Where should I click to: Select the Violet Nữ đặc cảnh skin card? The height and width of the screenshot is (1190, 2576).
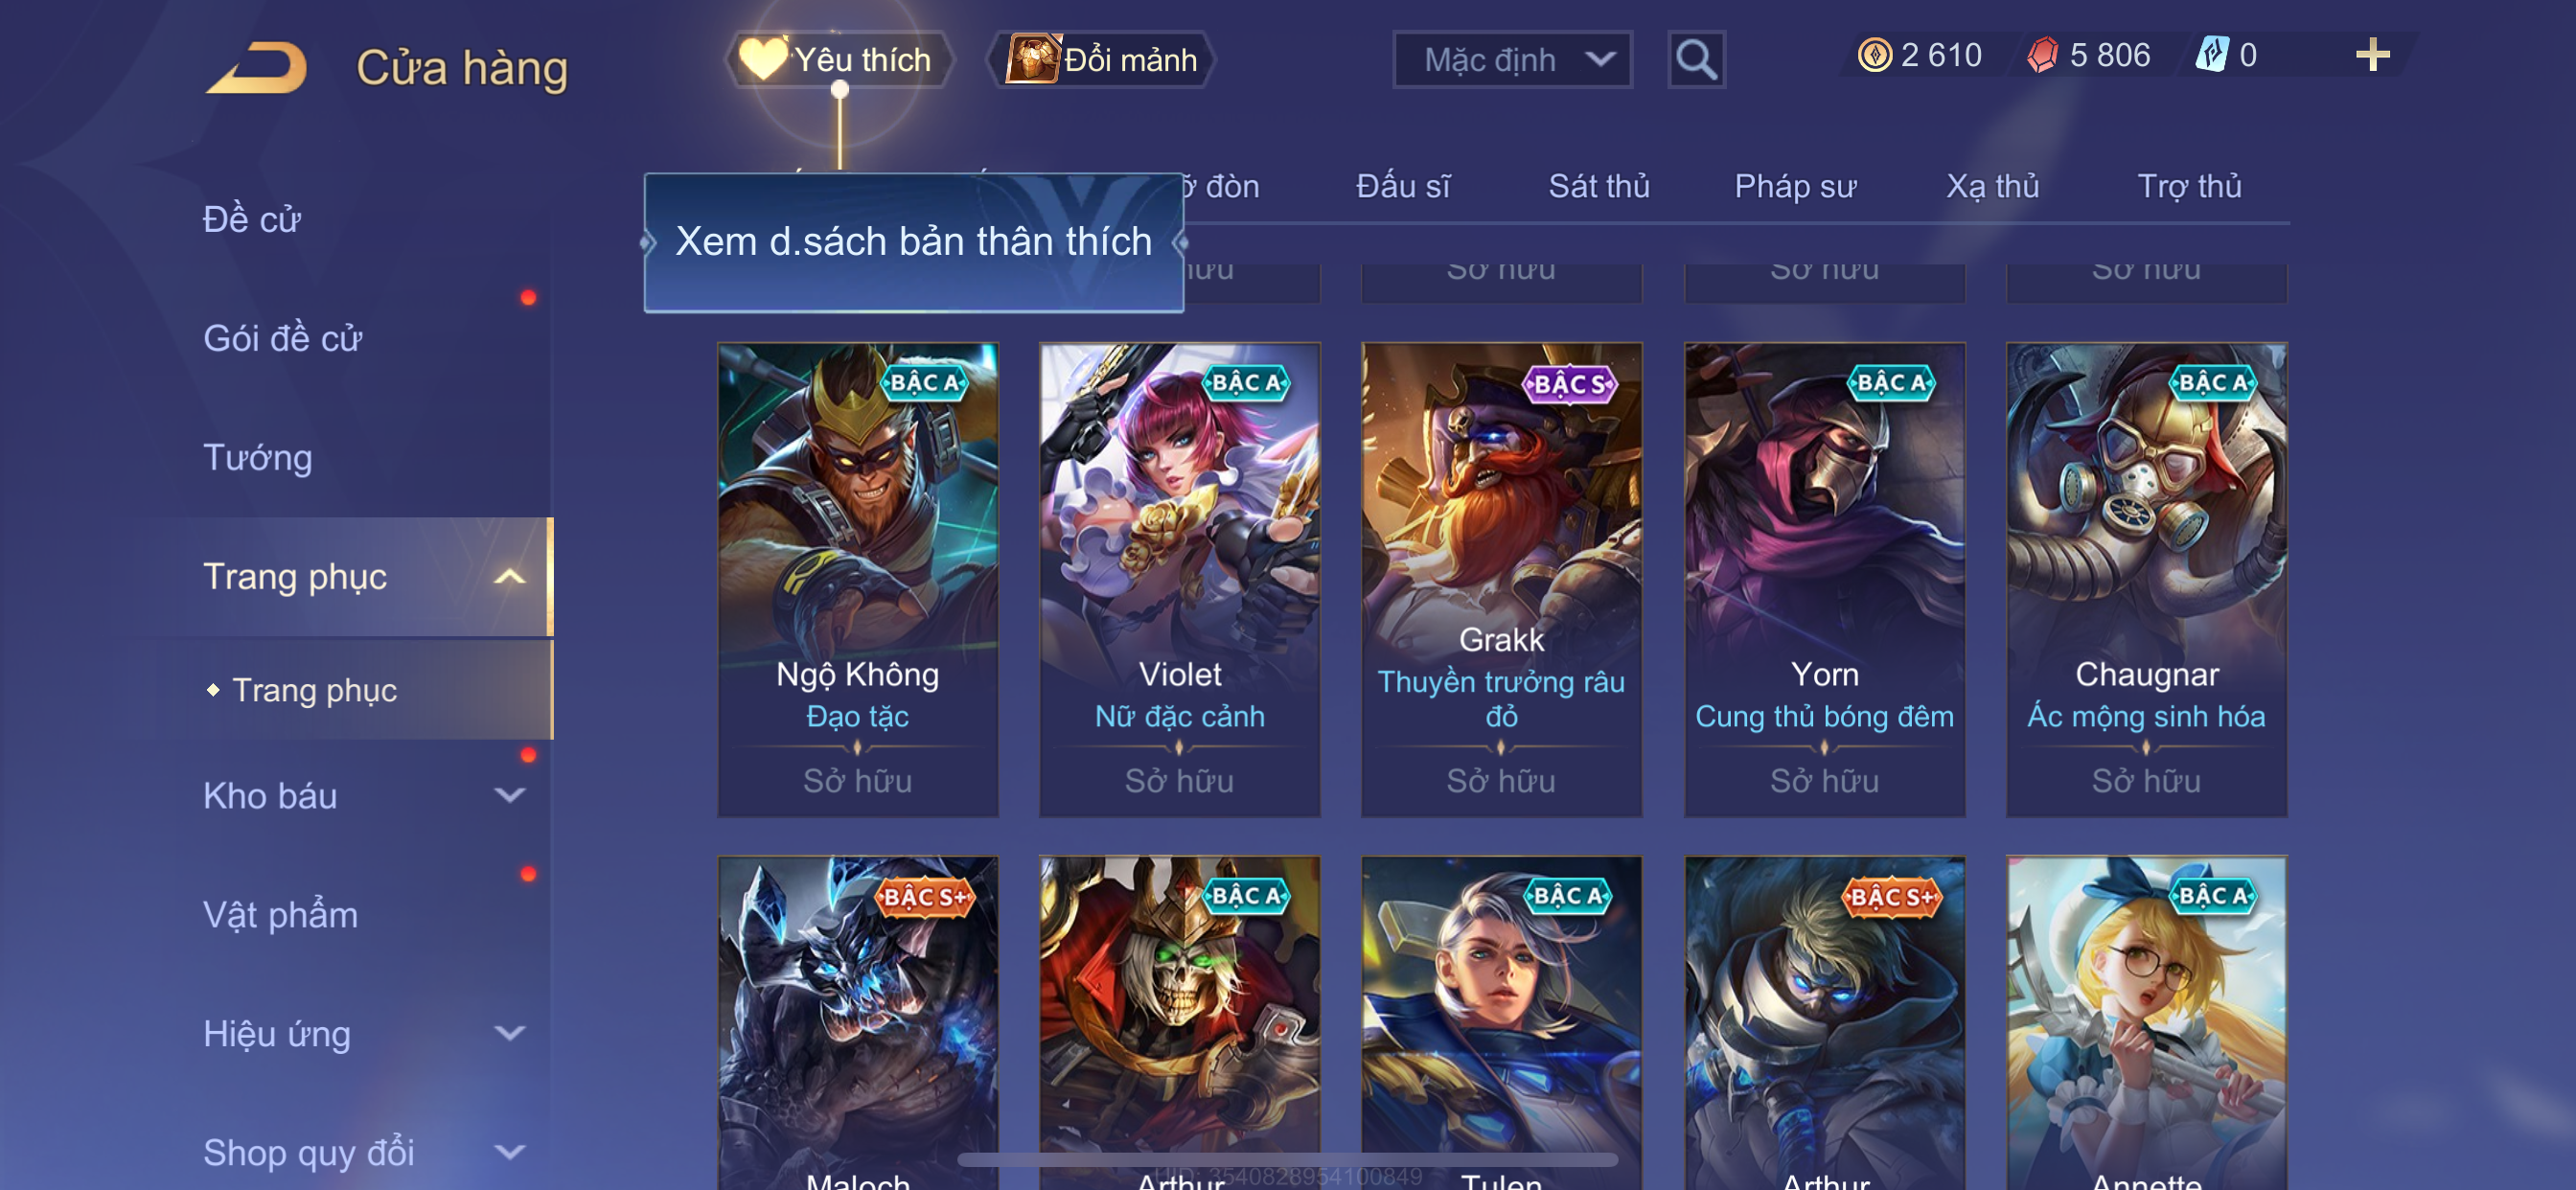pos(1179,580)
